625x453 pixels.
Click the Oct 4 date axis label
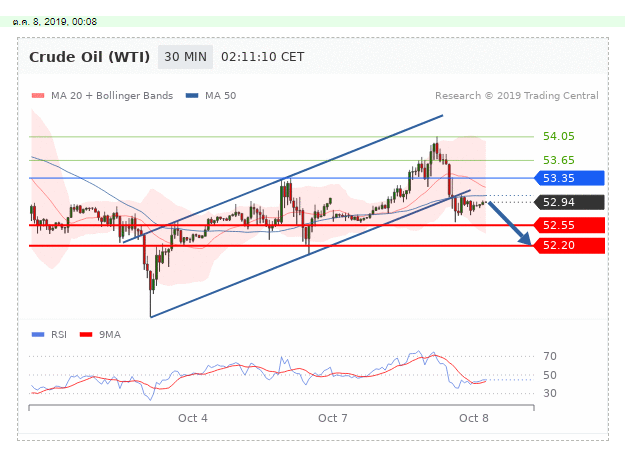pyautogui.click(x=193, y=418)
